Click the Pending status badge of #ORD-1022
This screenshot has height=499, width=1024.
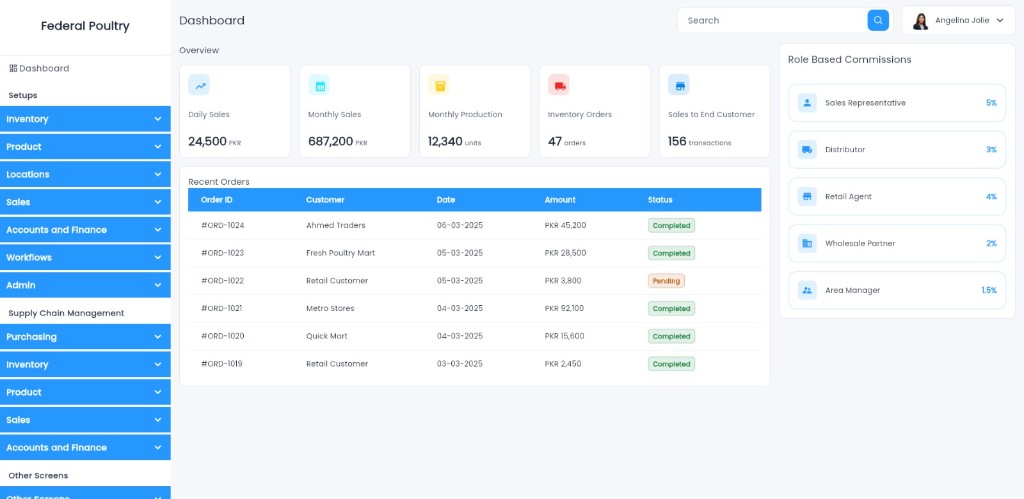coord(666,281)
